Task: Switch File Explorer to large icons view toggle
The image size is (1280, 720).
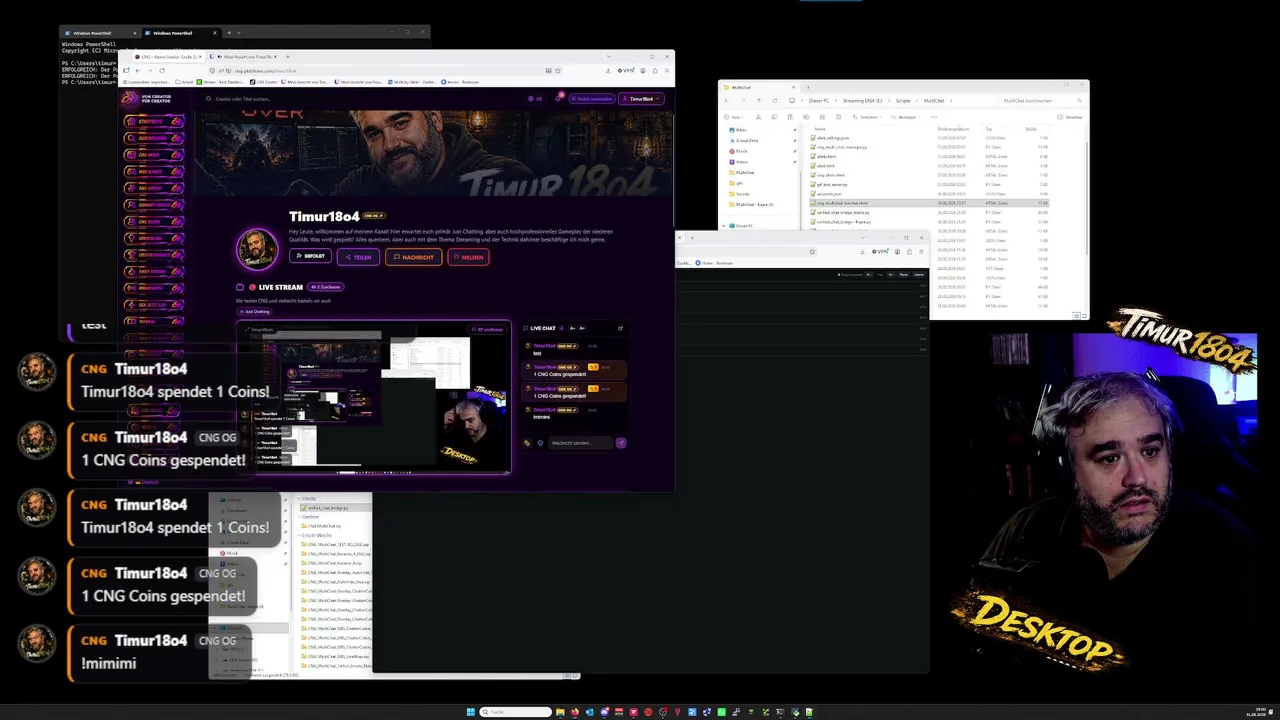Action: (x=1082, y=316)
